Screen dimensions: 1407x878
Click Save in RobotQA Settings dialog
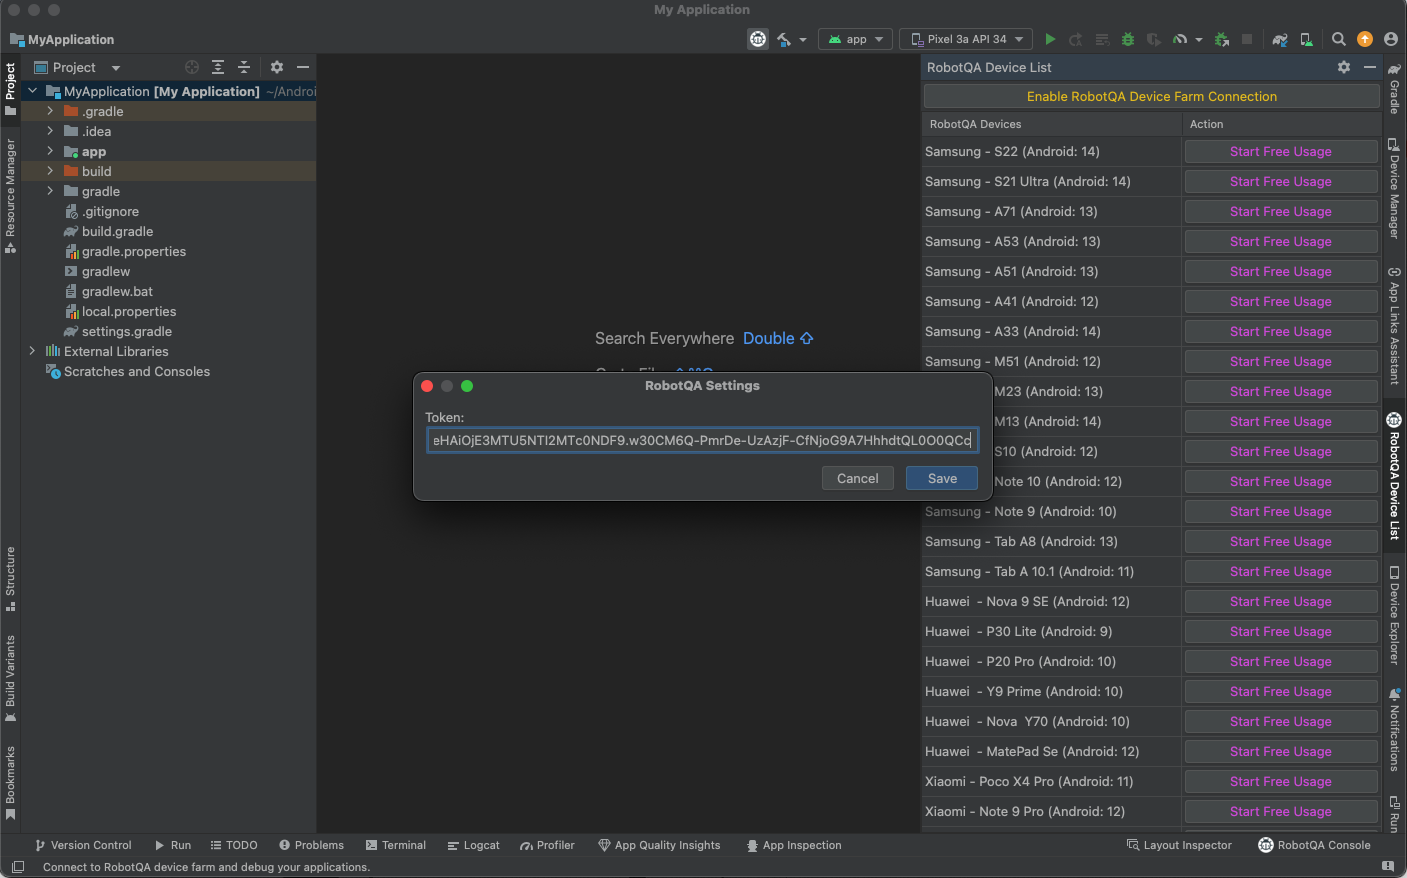click(x=942, y=478)
